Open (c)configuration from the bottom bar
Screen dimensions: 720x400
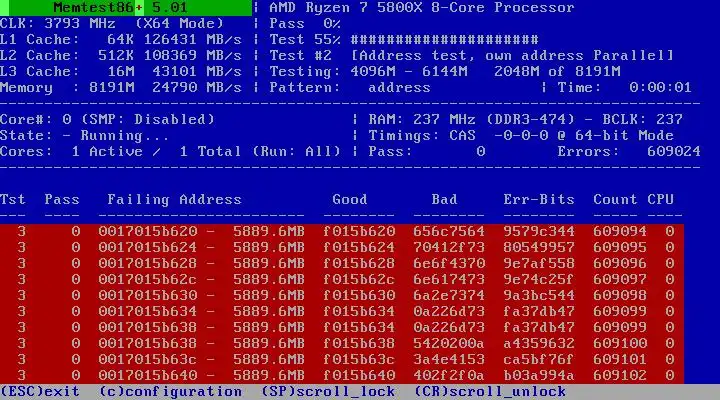[x=170, y=392]
